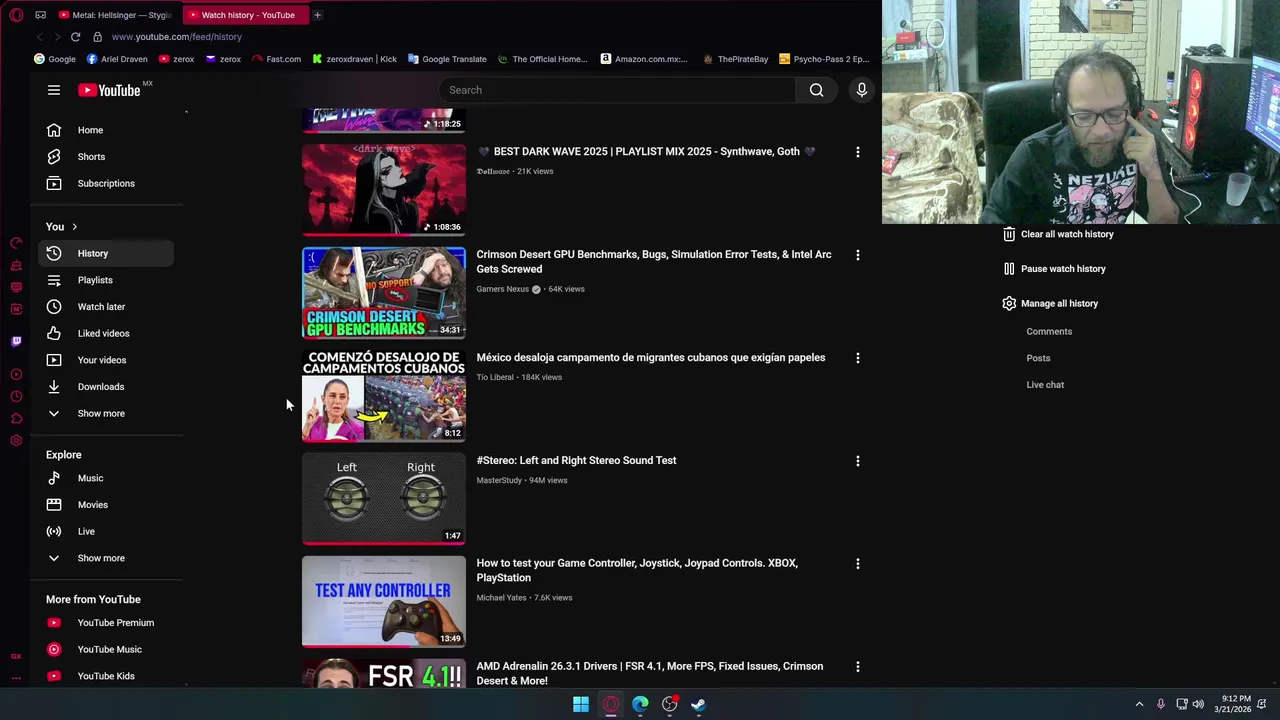The image size is (1280, 720).
Task: Open Your videos in sidebar
Action: point(106,360)
